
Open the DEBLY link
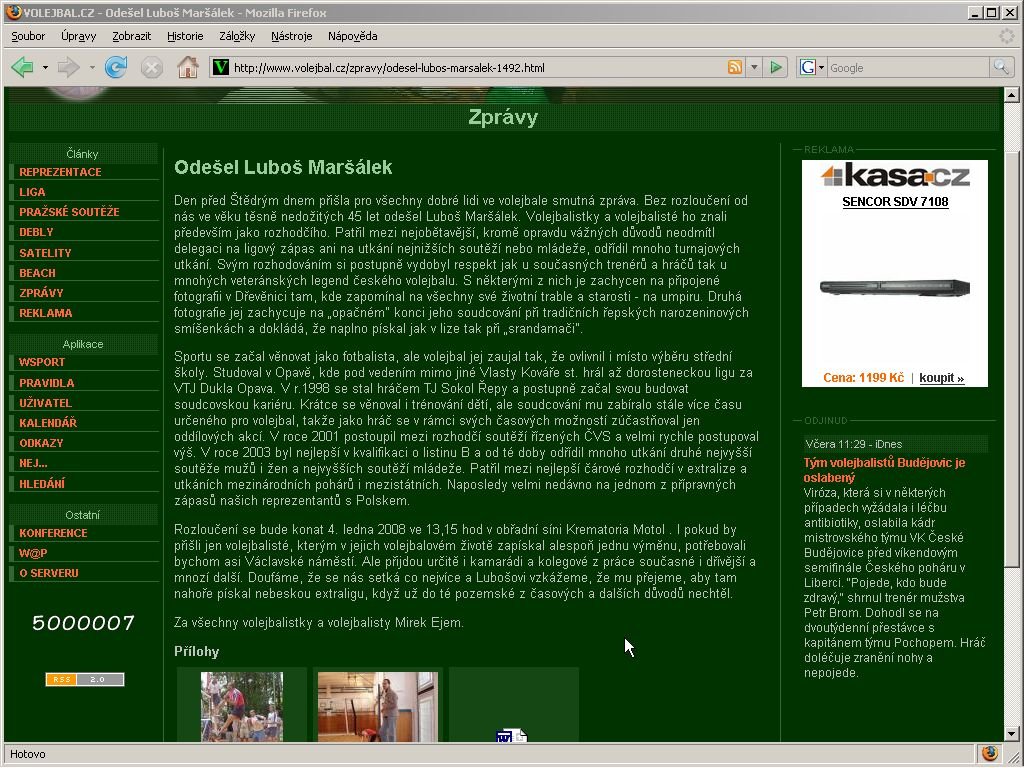point(37,232)
